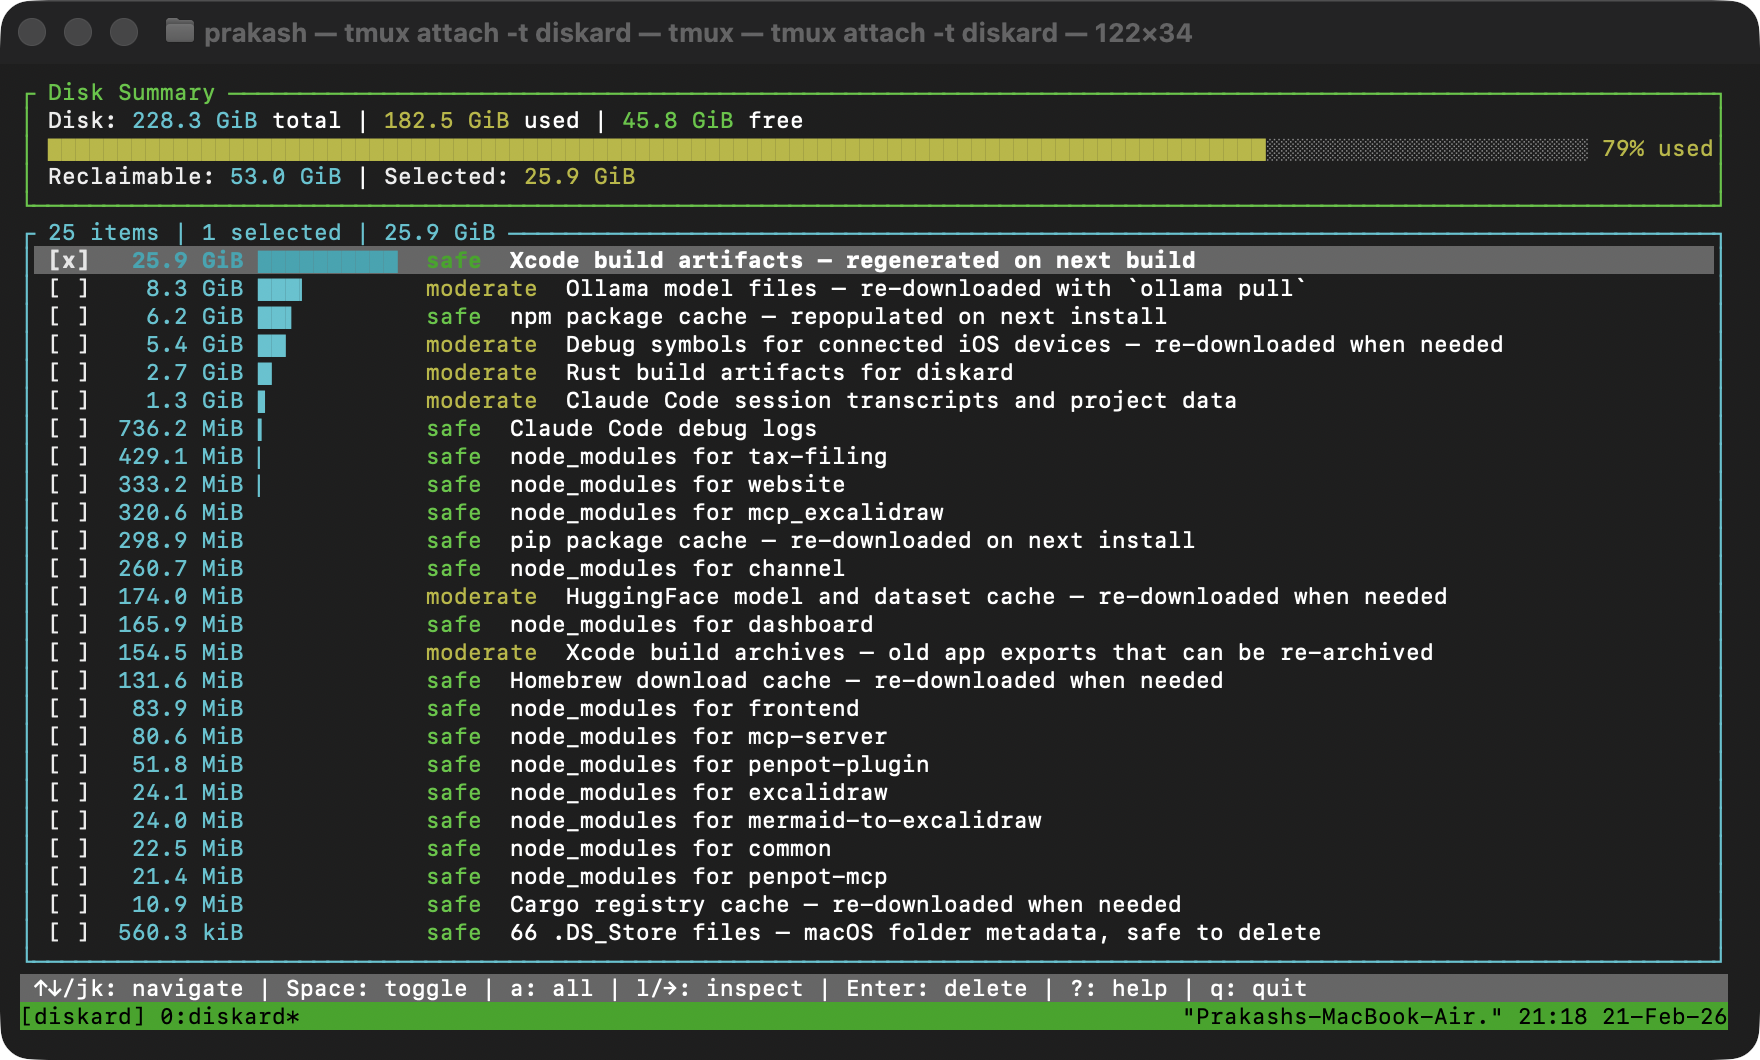Select the 66 .DS_Store files row
Viewport: 1760px width, 1060px height.
pos(874,932)
